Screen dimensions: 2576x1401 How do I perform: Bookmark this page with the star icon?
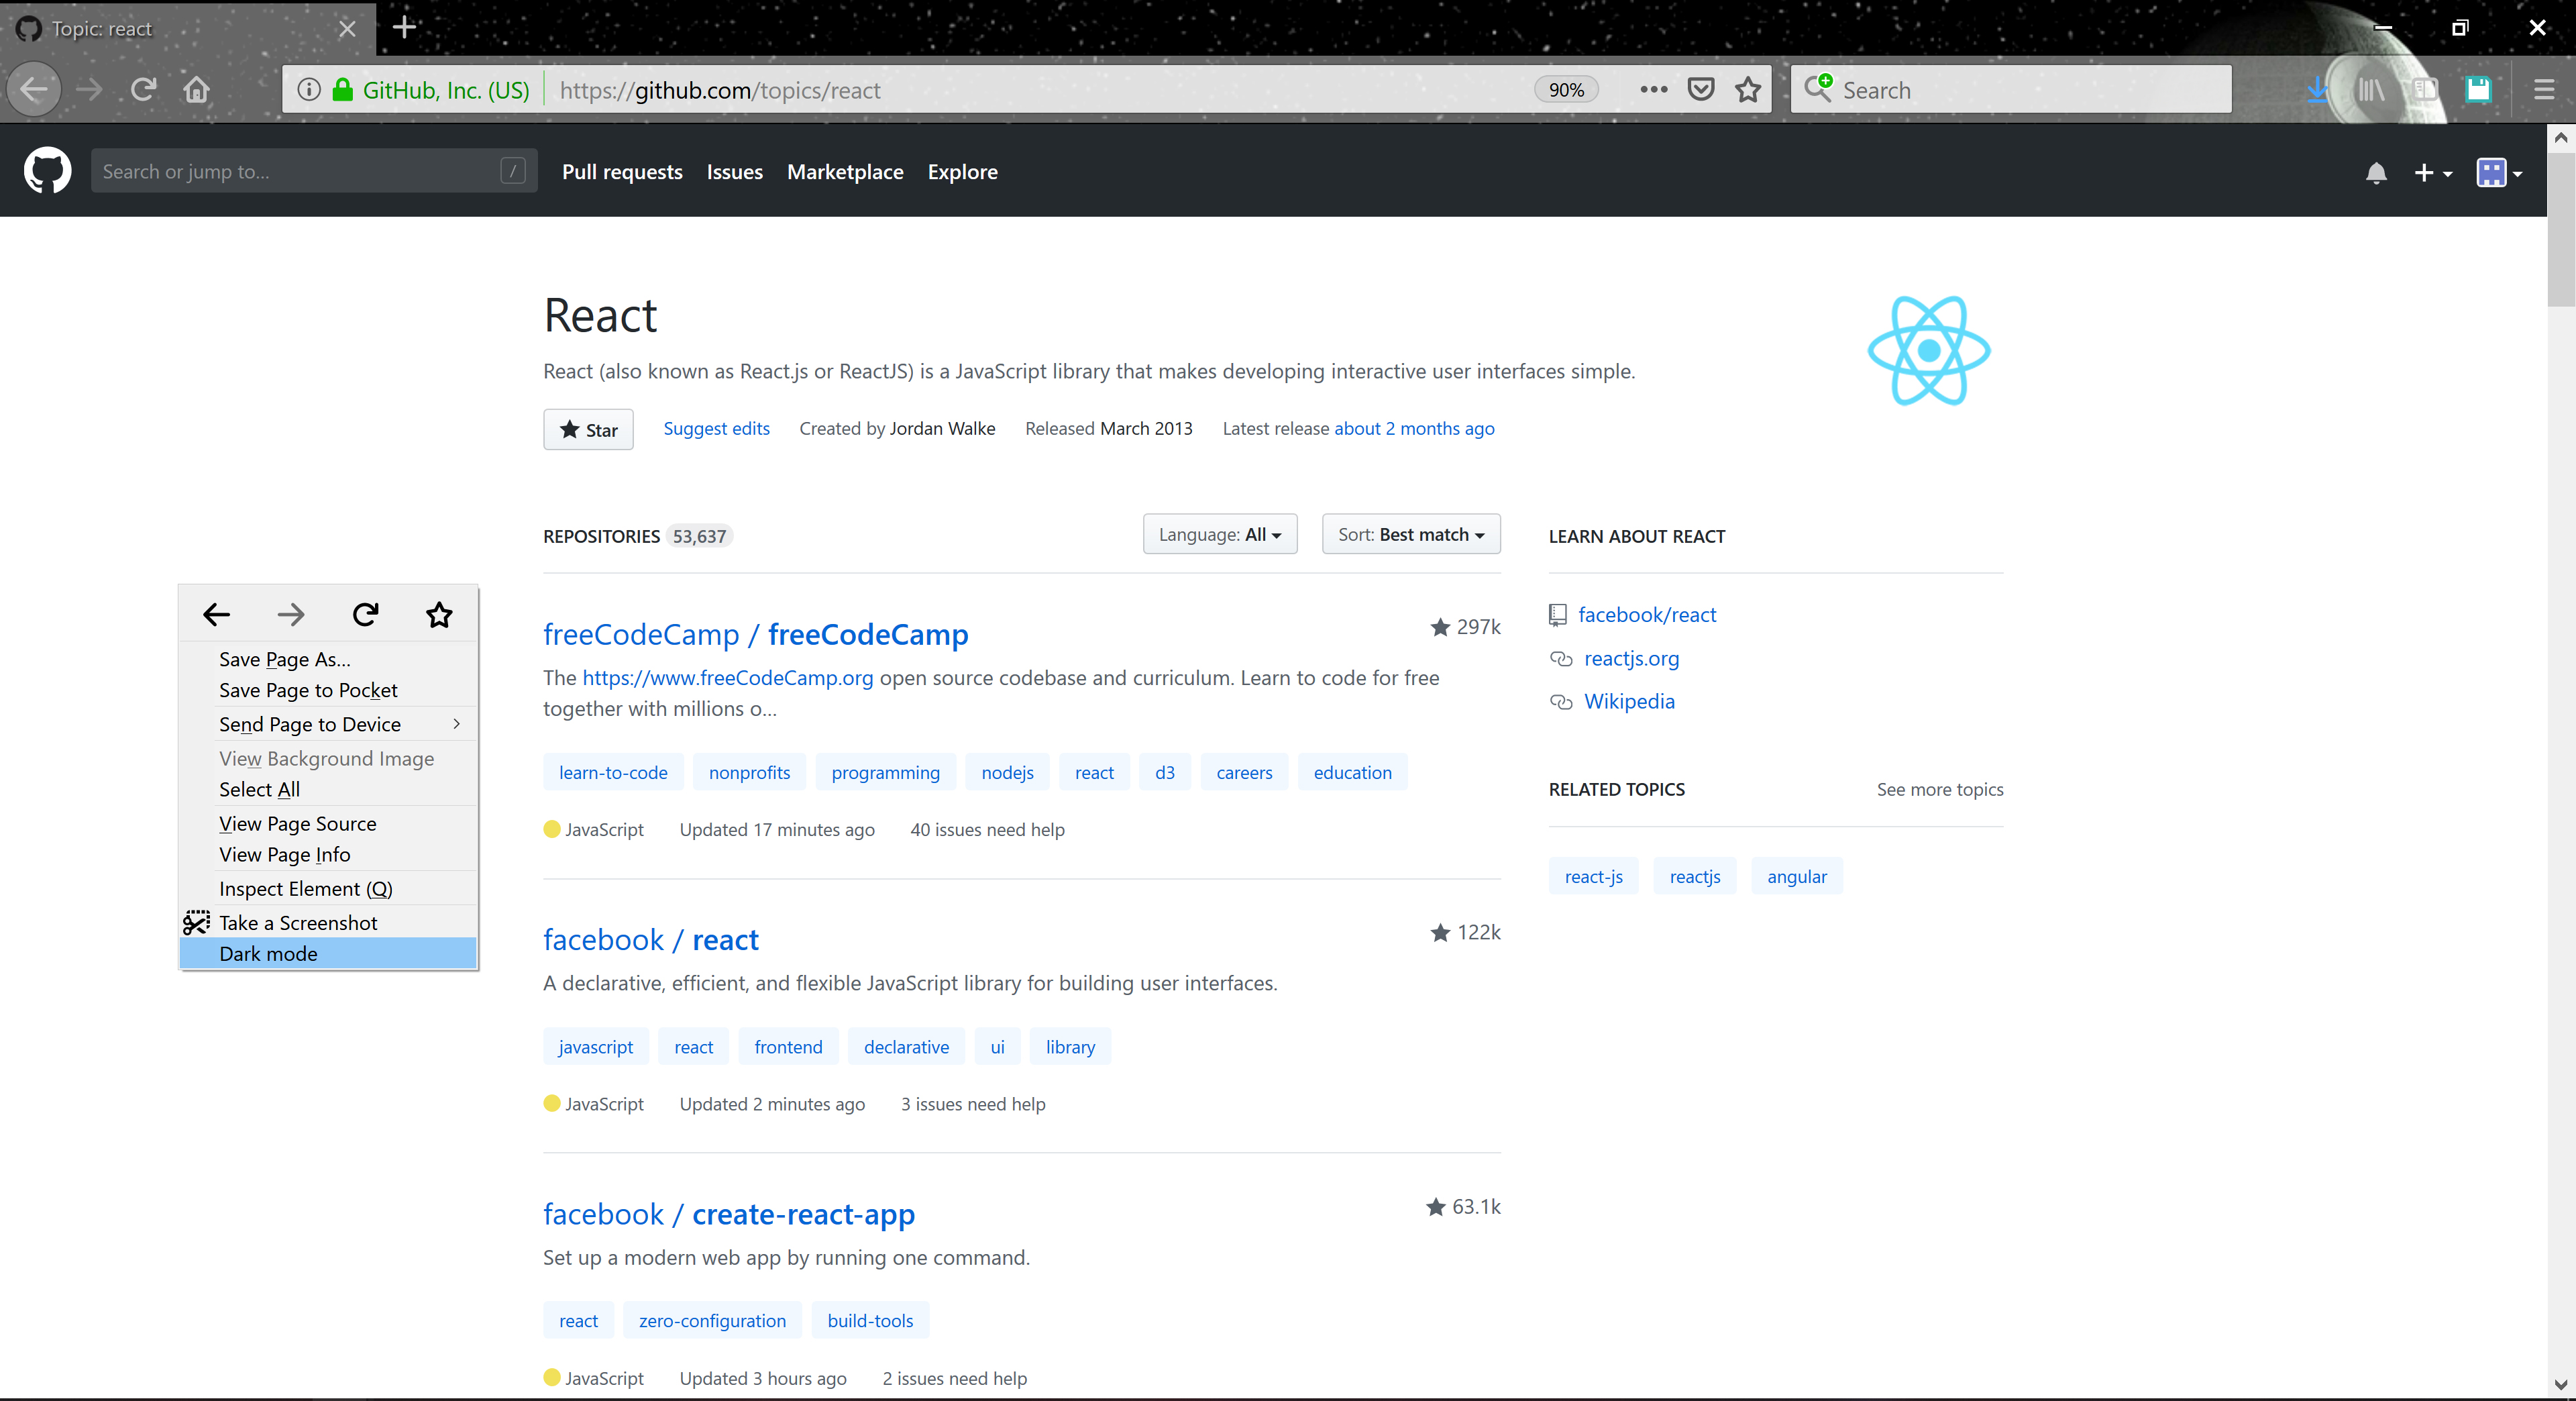click(1748, 89)
